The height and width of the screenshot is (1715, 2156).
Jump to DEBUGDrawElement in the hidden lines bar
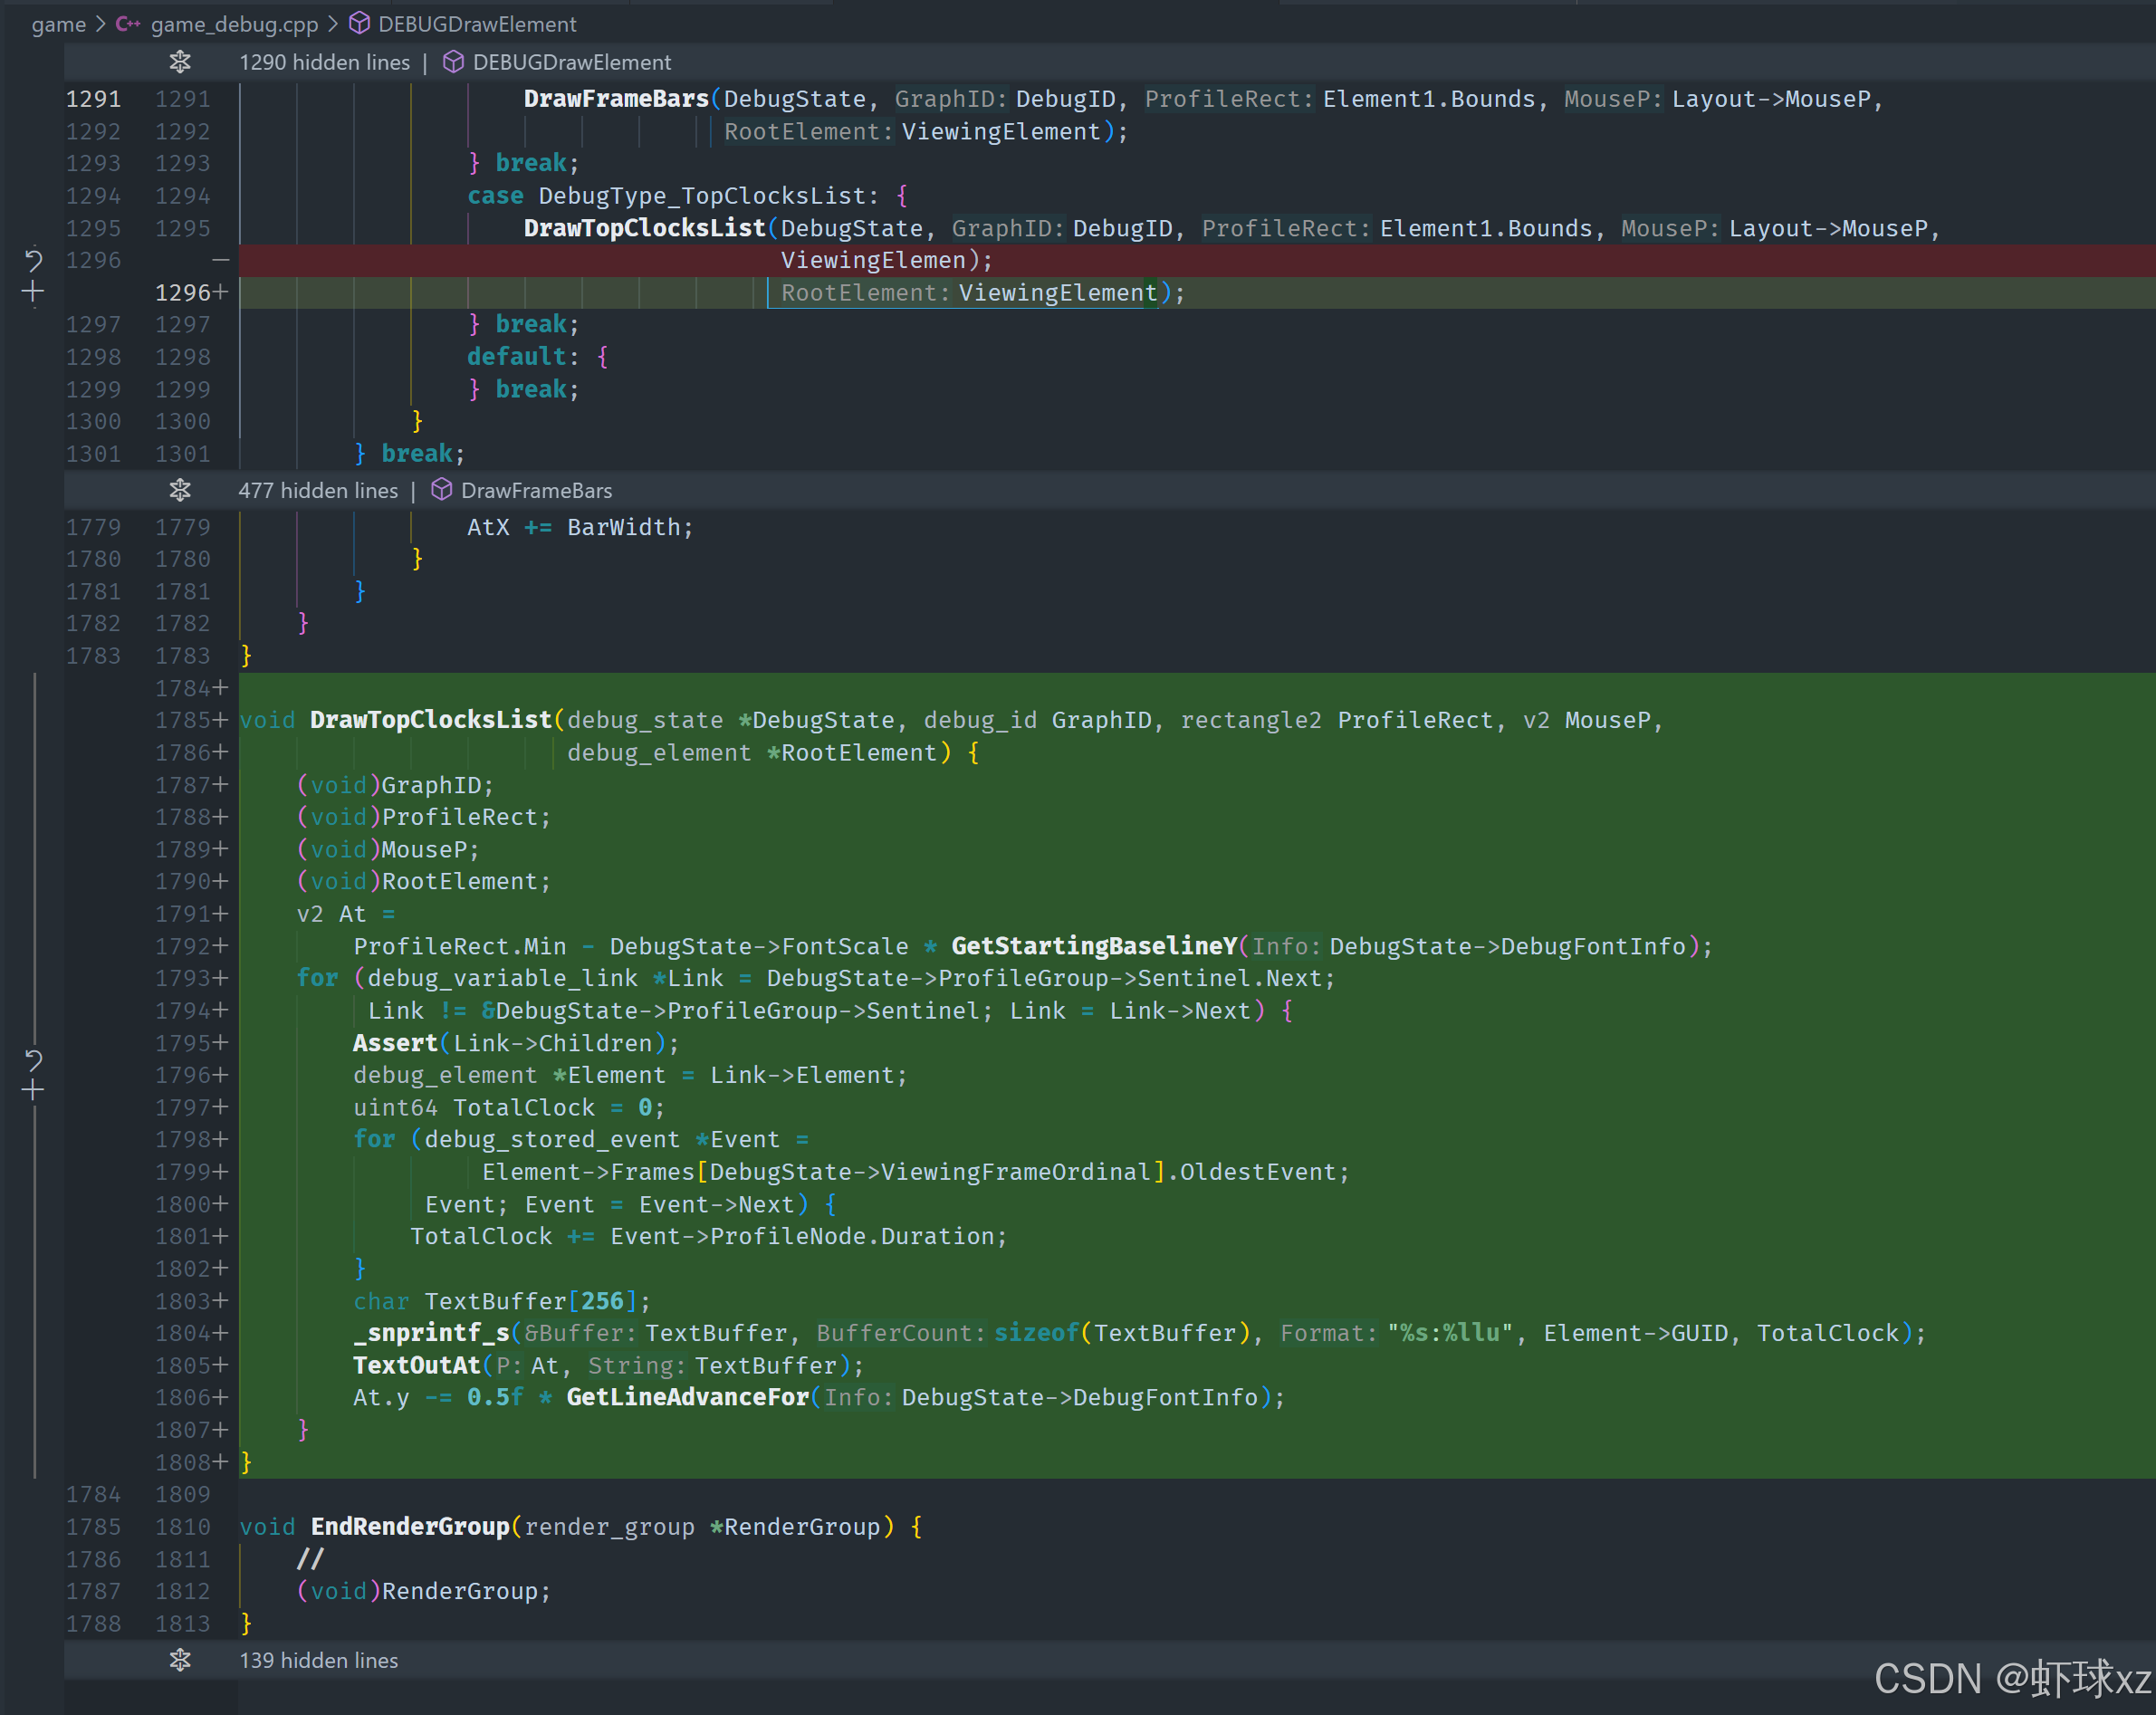tap(571, 62)
